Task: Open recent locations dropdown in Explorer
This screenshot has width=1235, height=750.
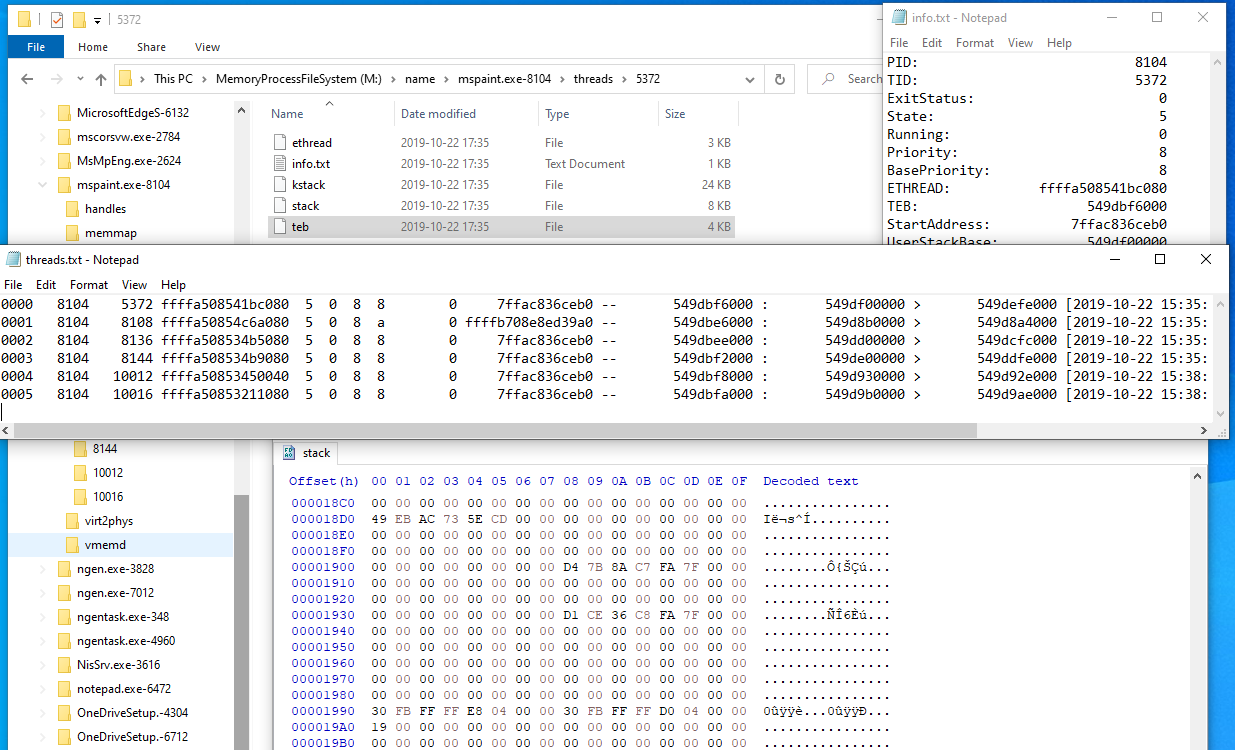Action: (80, 80)
